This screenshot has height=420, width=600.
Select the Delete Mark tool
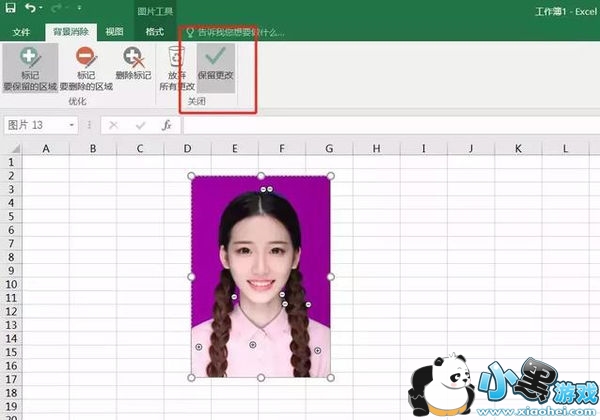[x=132, y=58]
